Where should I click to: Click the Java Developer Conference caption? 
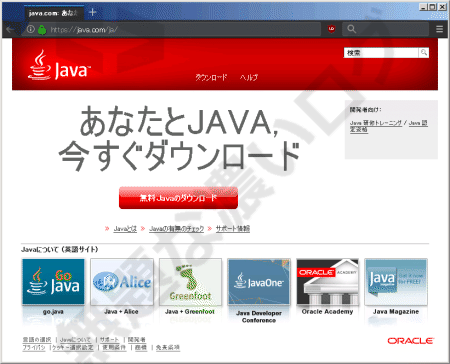(259, 317)
